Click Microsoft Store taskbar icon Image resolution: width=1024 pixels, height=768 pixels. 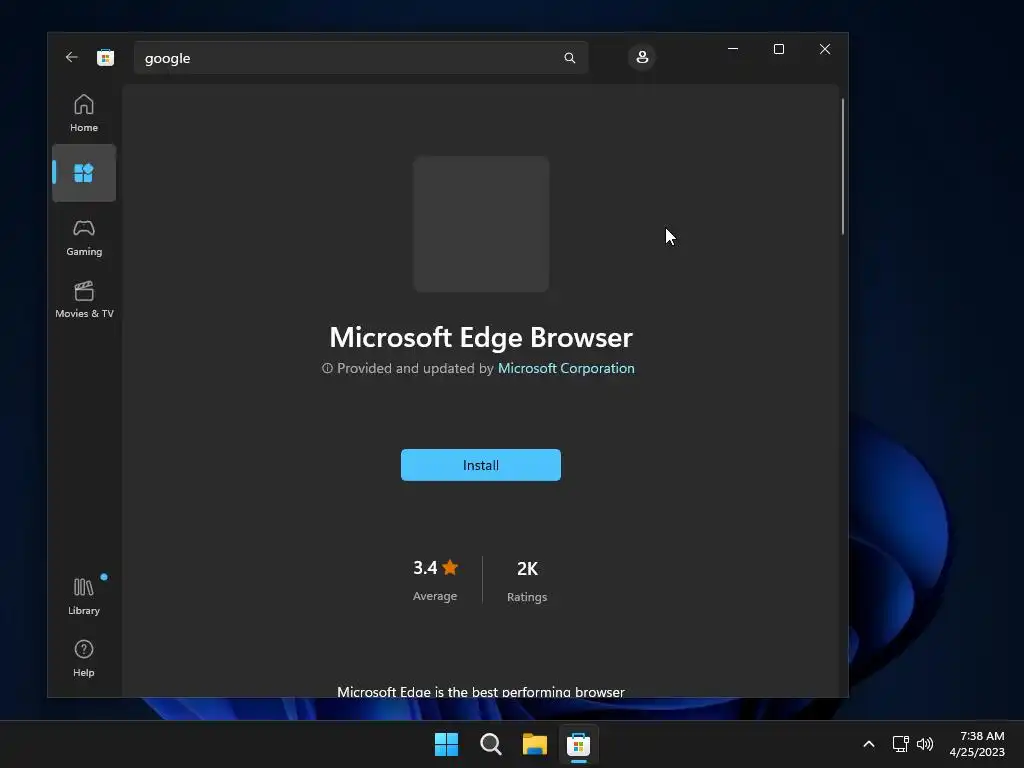(x=579, y=744)
